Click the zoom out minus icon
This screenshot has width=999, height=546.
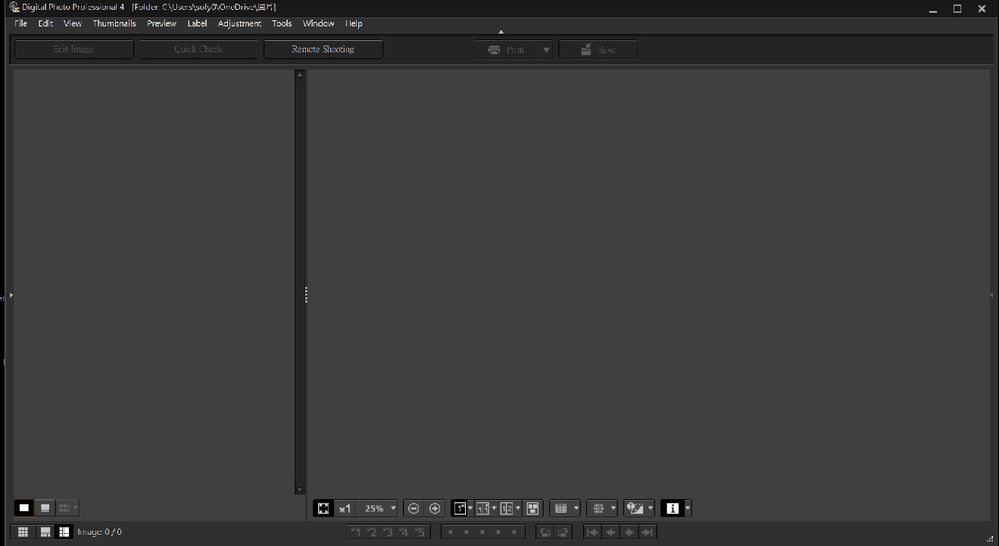coord(414,509)
